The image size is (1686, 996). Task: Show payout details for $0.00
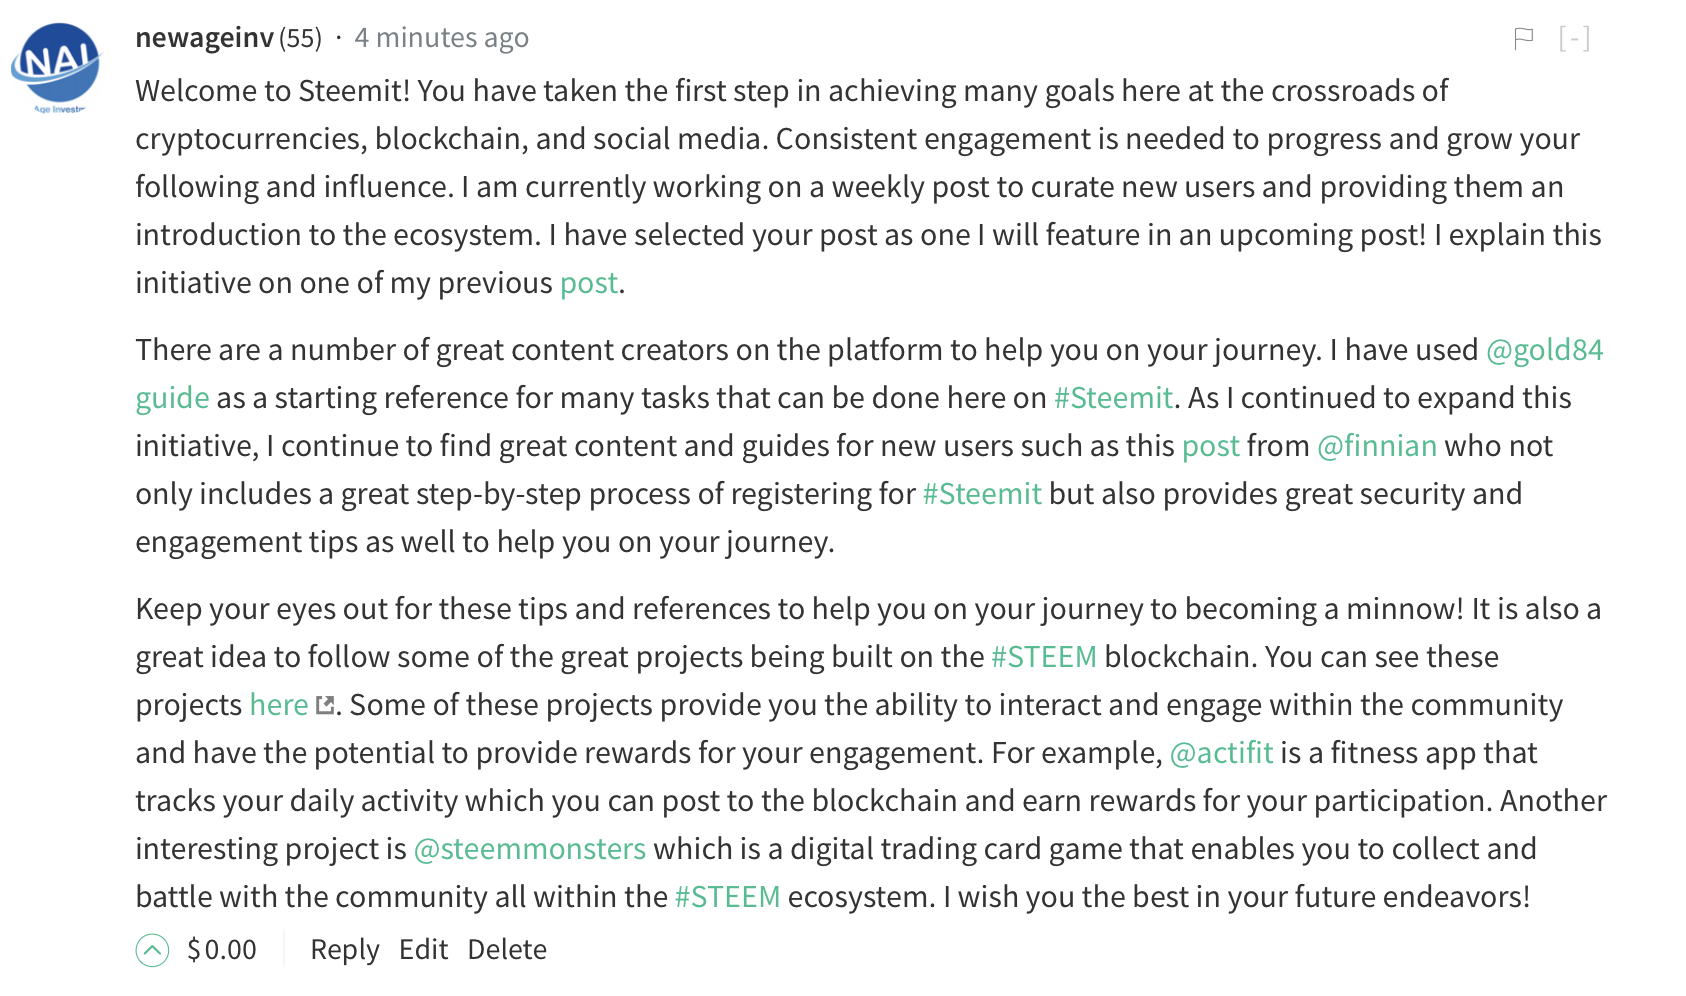click(x=222, y=950)
